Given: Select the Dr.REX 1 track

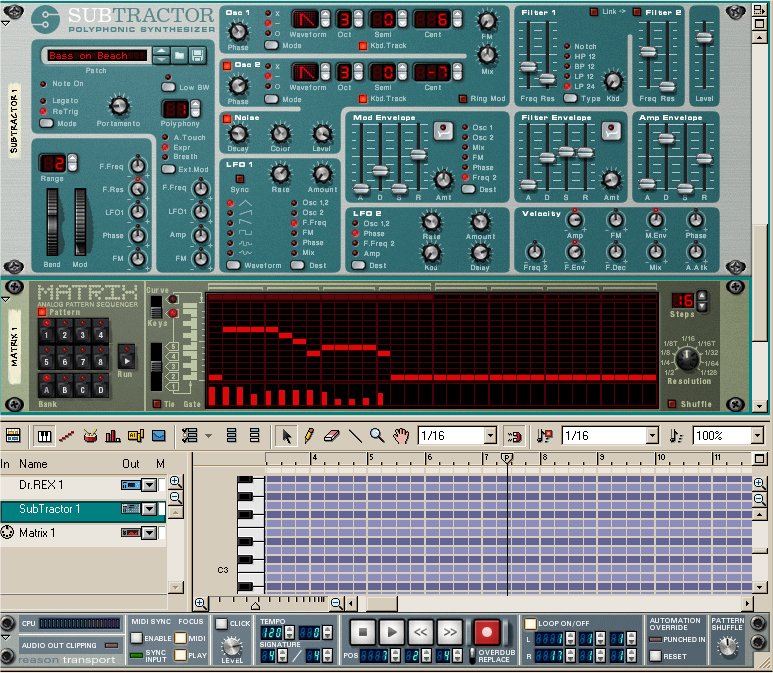Looking at the screenshot, I should [83, 485].
